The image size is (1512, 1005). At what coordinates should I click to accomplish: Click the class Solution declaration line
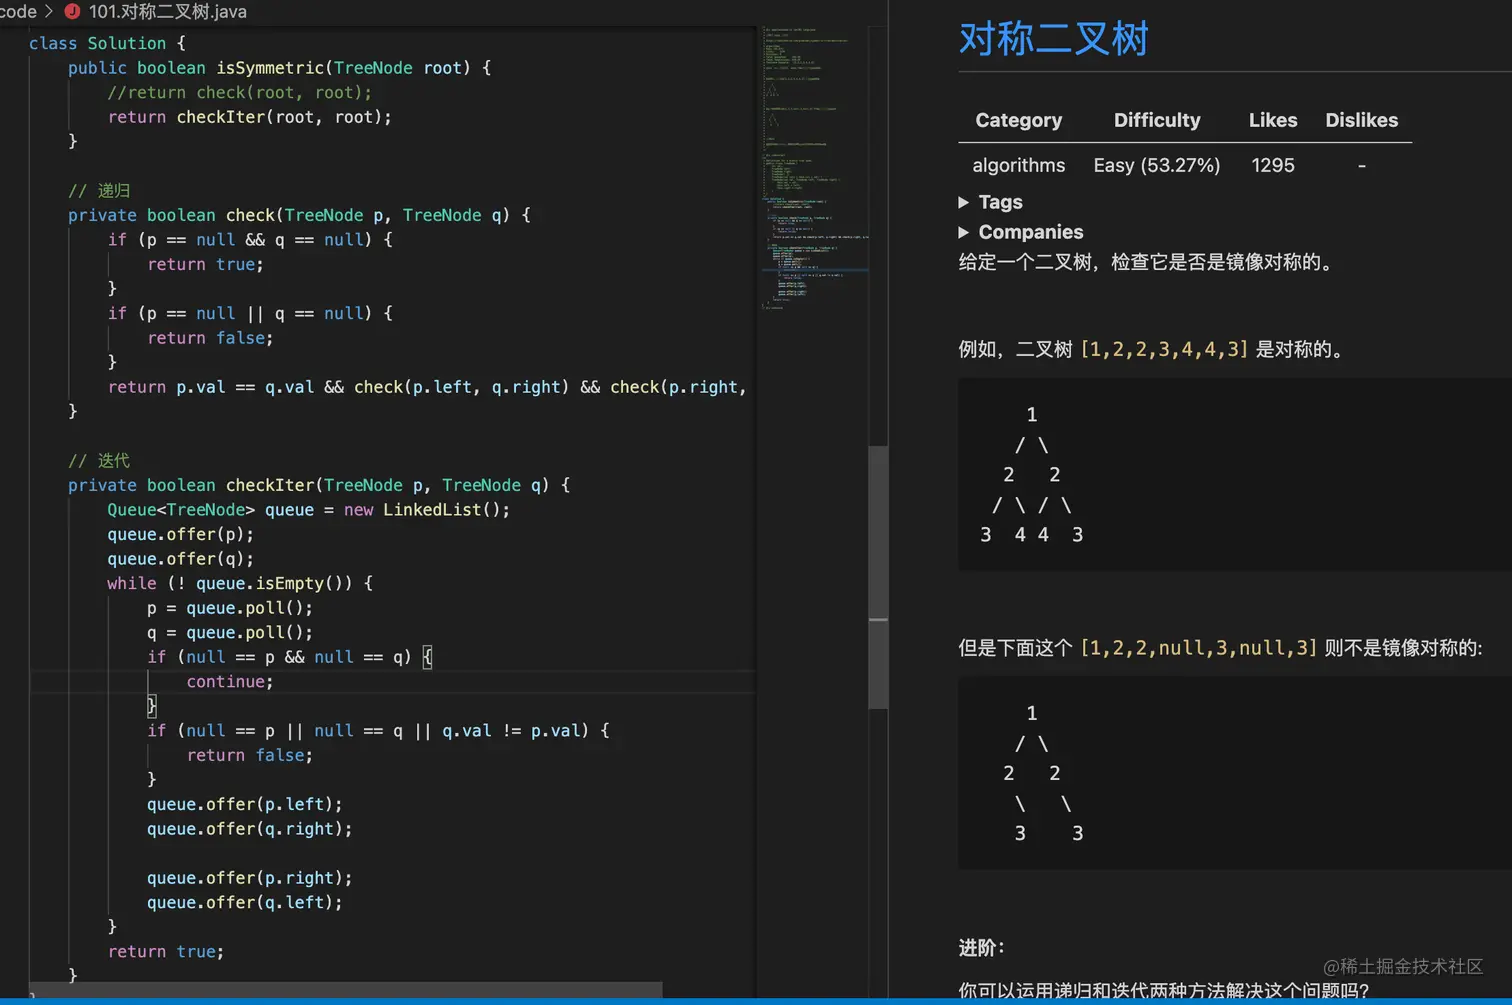(x=107, y=43)
